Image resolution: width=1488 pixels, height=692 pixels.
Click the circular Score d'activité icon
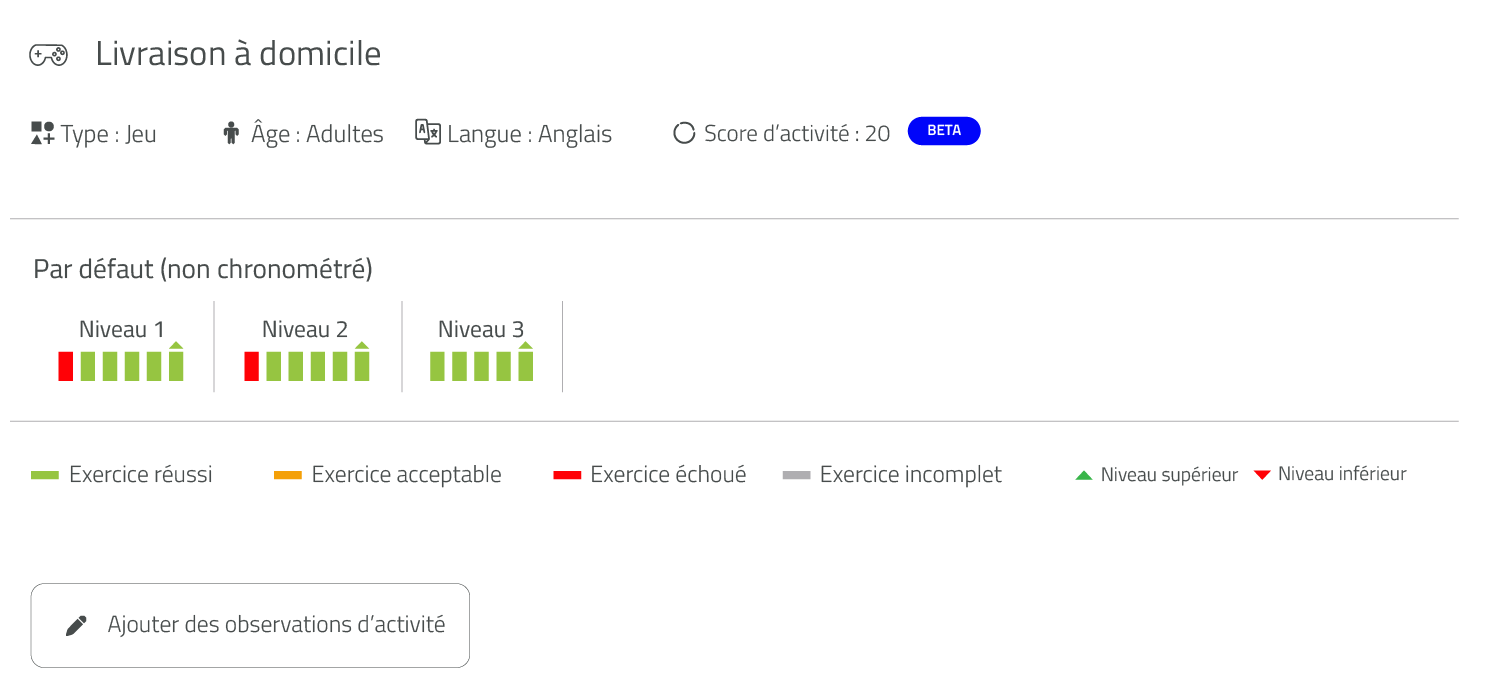pyautogui.click(x=684, y=133)
